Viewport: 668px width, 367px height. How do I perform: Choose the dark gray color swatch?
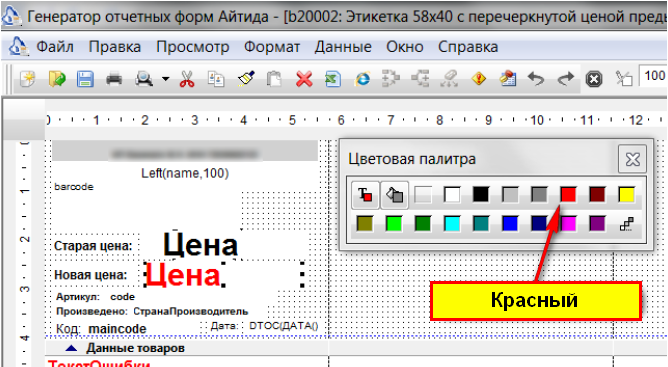[x=539, y=195]
